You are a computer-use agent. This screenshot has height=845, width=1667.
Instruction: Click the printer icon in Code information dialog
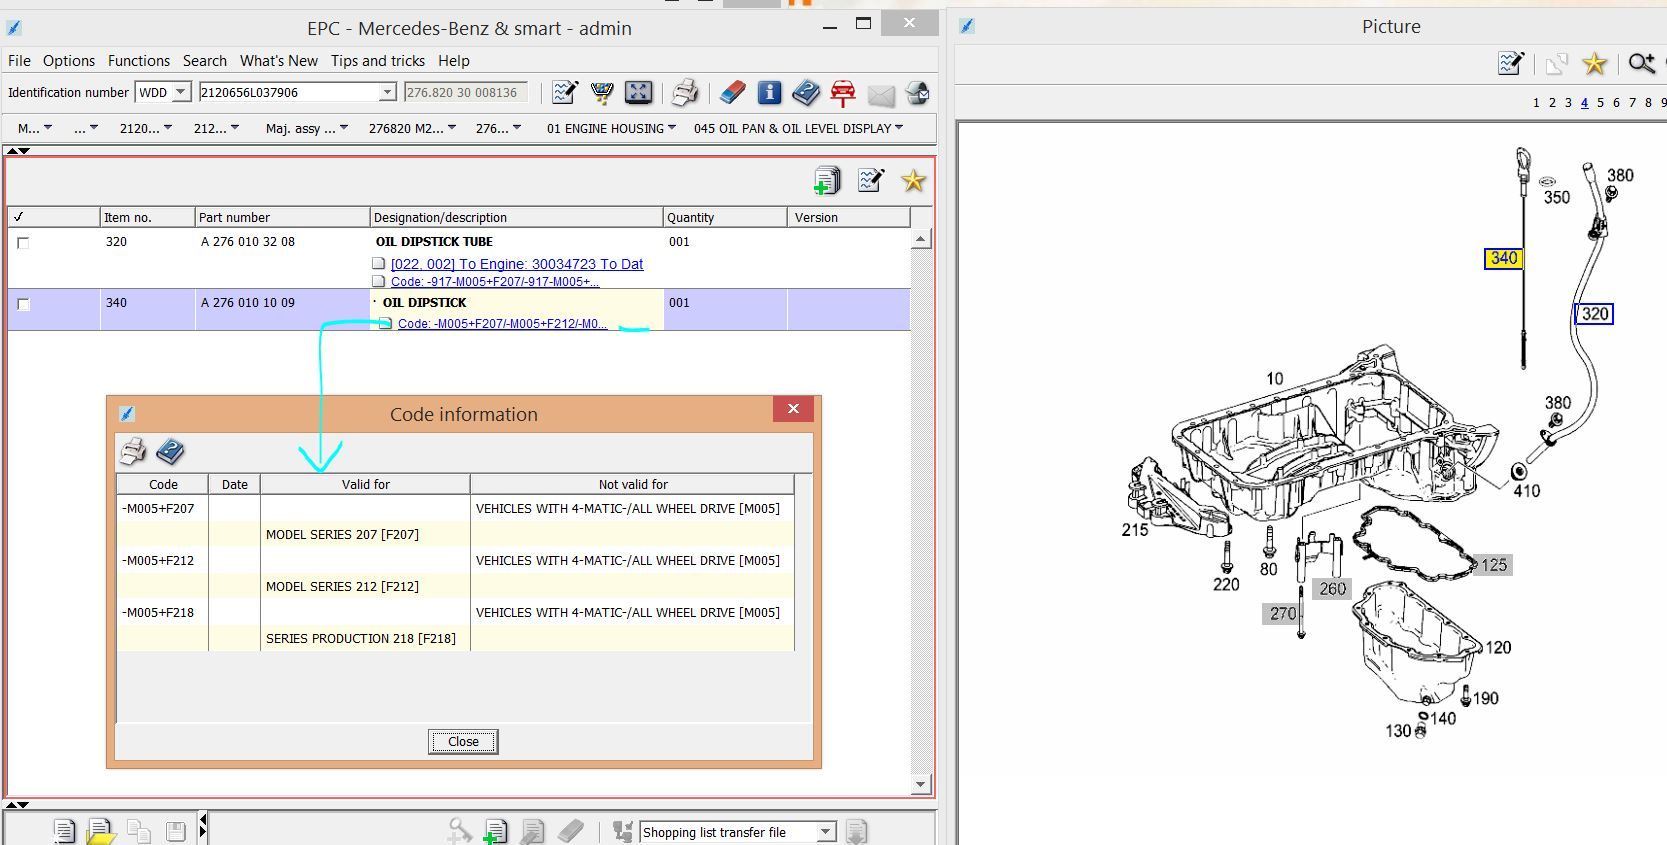click(132, 452)
